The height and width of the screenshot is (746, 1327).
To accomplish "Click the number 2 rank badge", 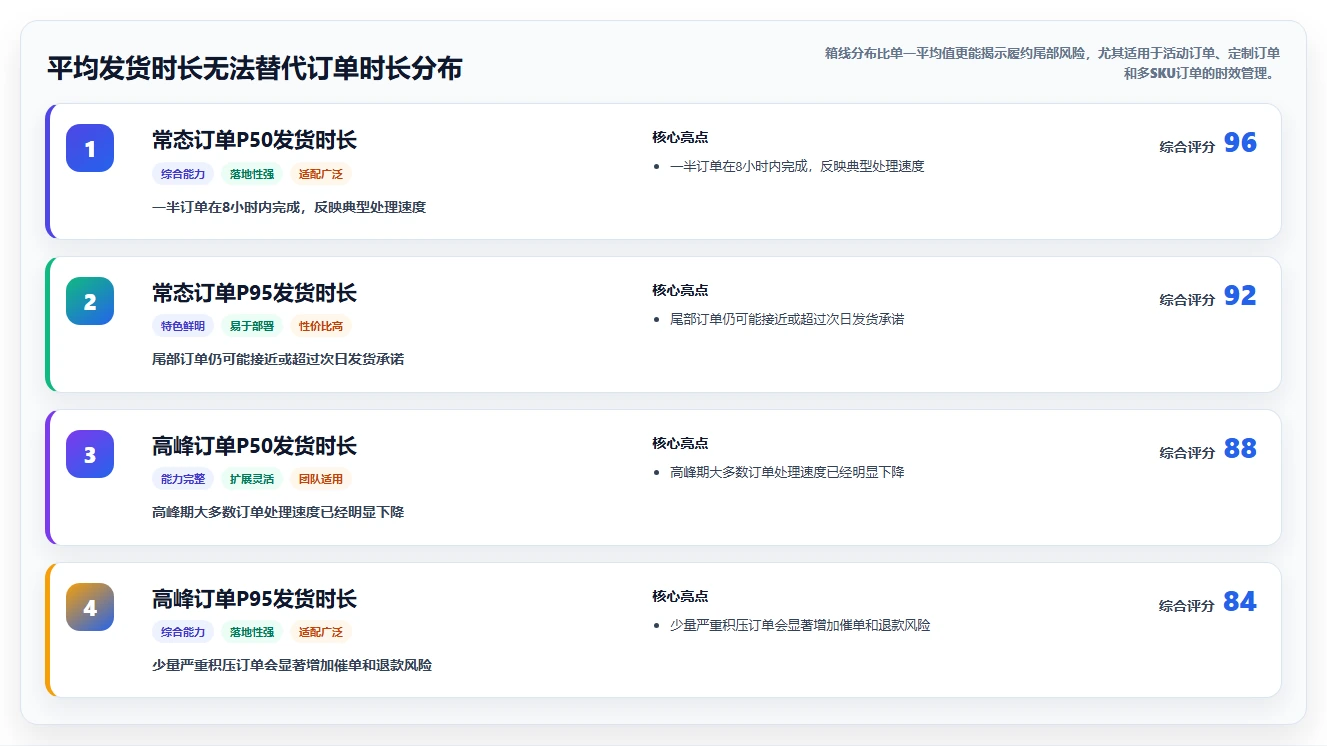I will pyautogui.click(x=90, y=301).
